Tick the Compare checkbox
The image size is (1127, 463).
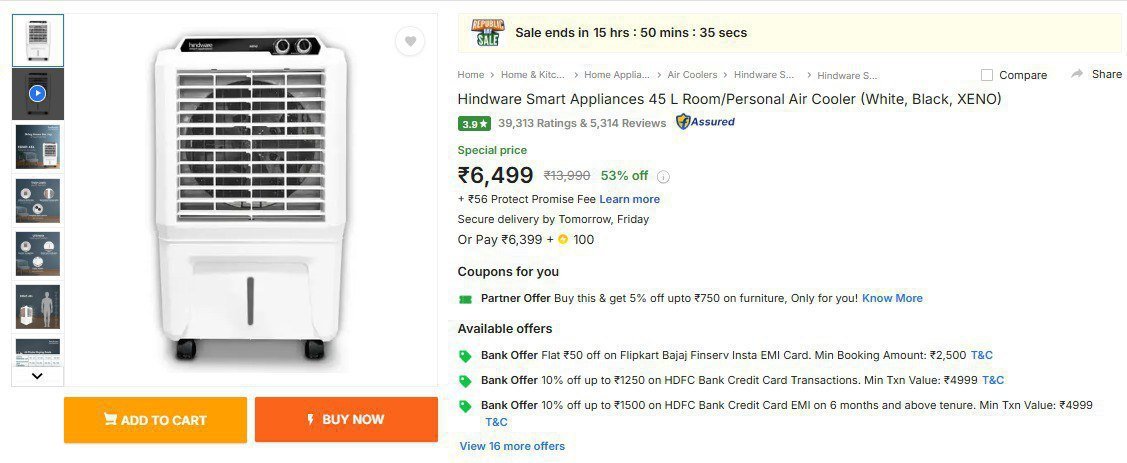click(x=987, y=75)
